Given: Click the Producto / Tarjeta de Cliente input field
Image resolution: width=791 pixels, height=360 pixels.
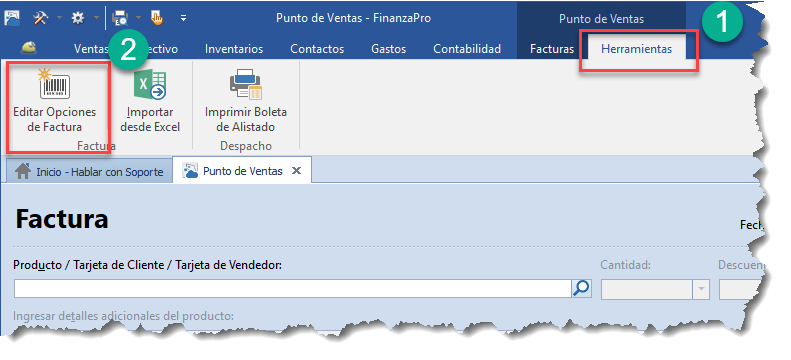Looking at the screenshot, I should (x=293, y=289).
